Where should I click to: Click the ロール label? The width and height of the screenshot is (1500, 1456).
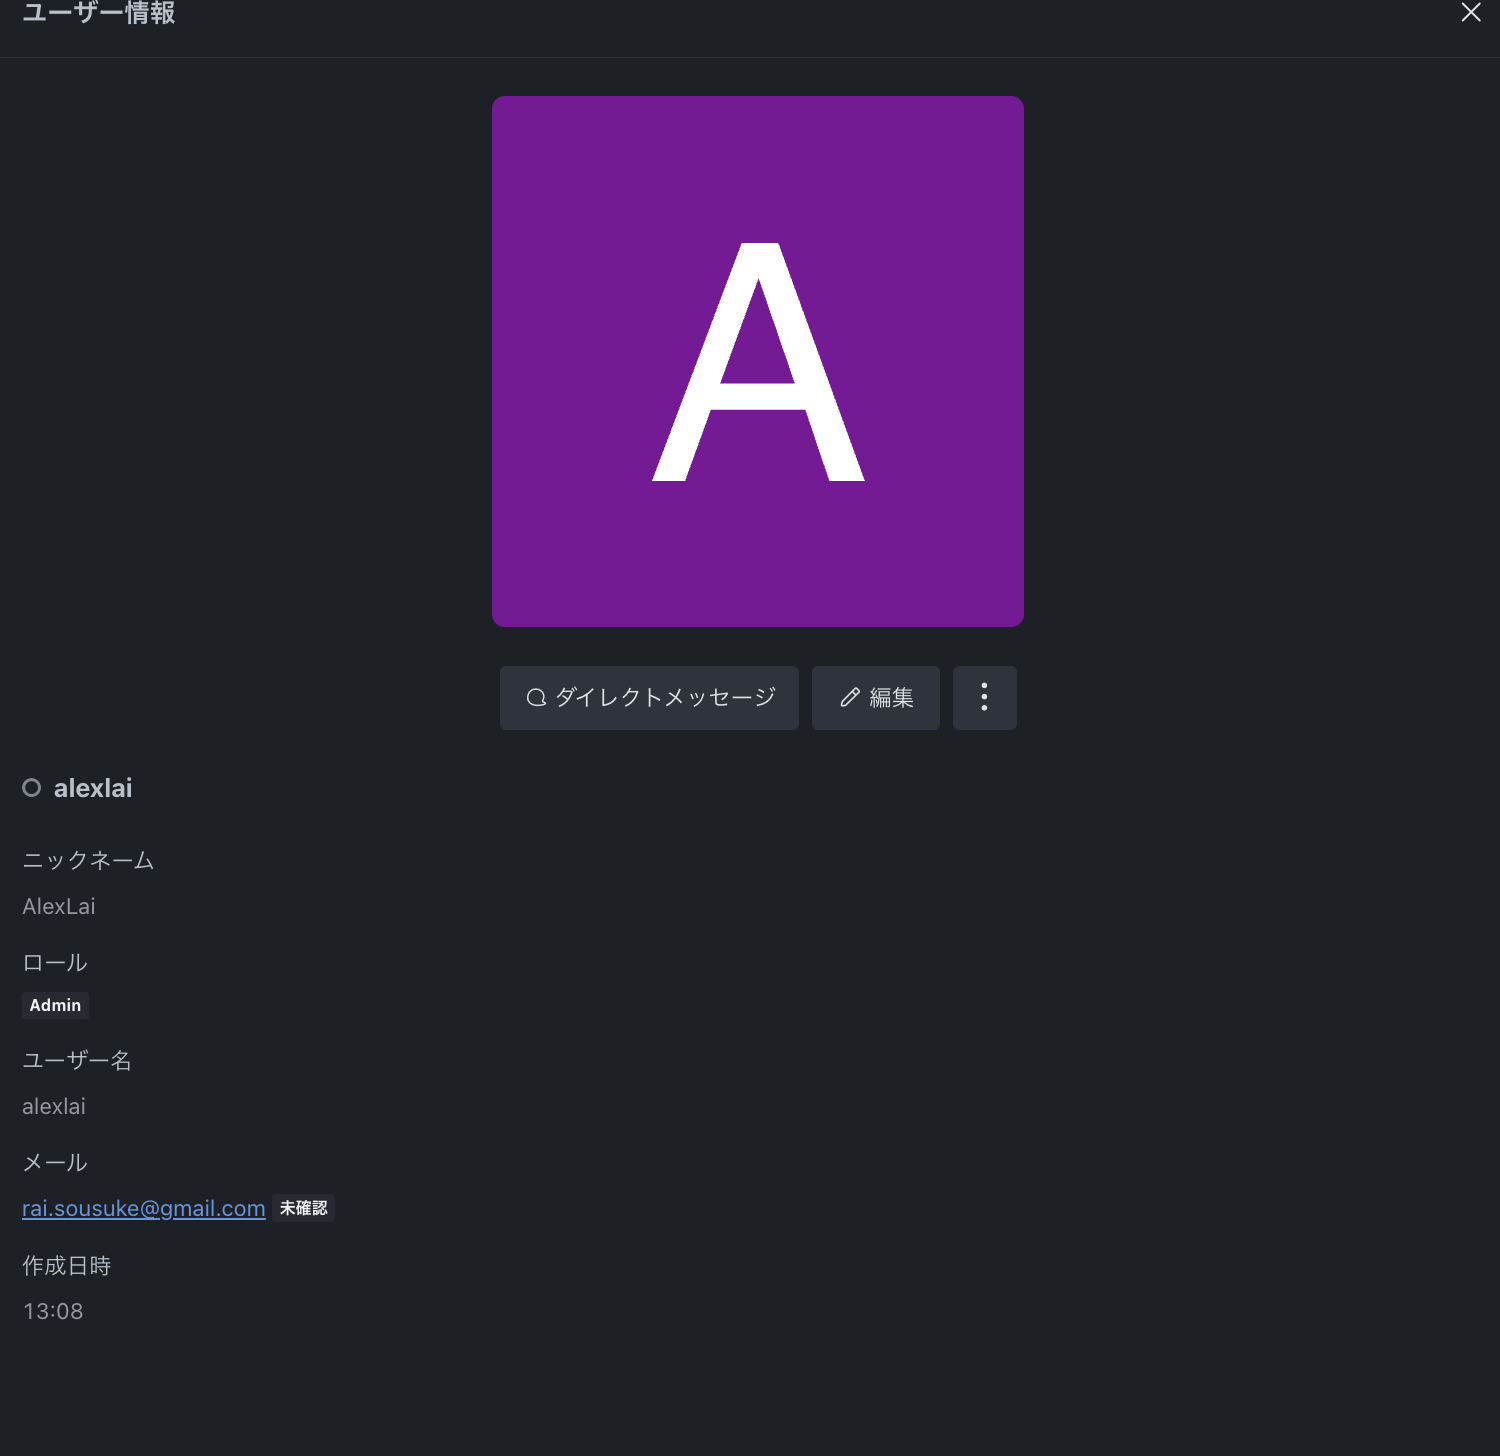coord(55,963)
